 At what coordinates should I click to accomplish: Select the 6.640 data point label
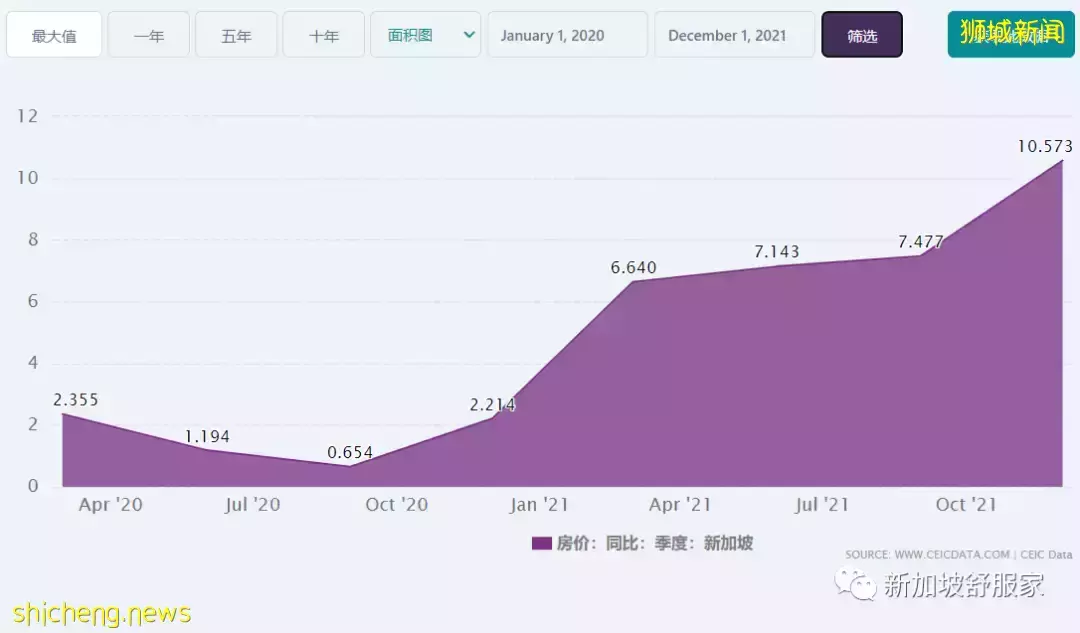[634, 268]
